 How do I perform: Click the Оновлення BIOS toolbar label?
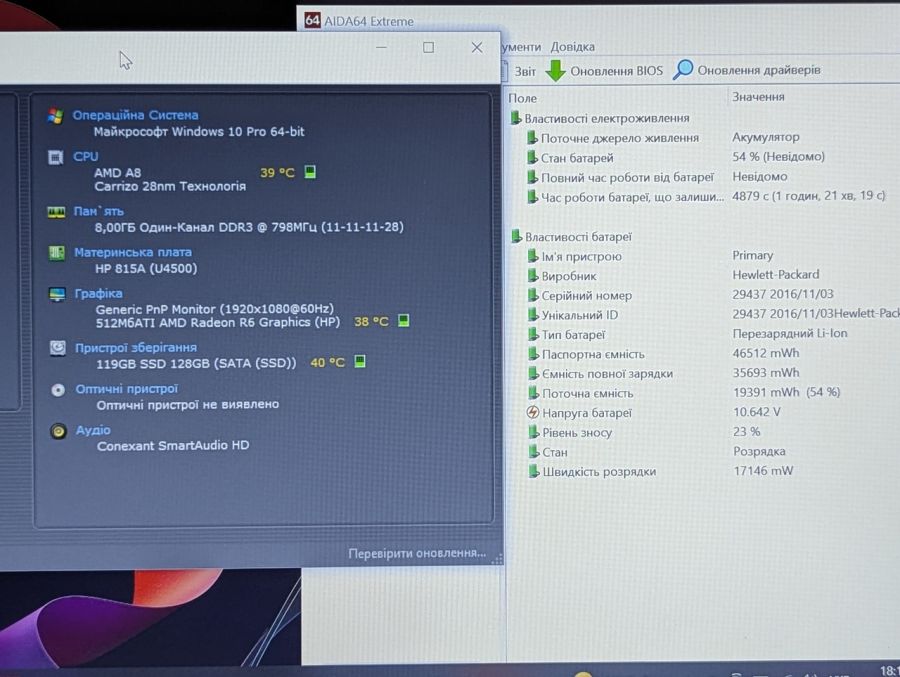[x=616, y=71]
